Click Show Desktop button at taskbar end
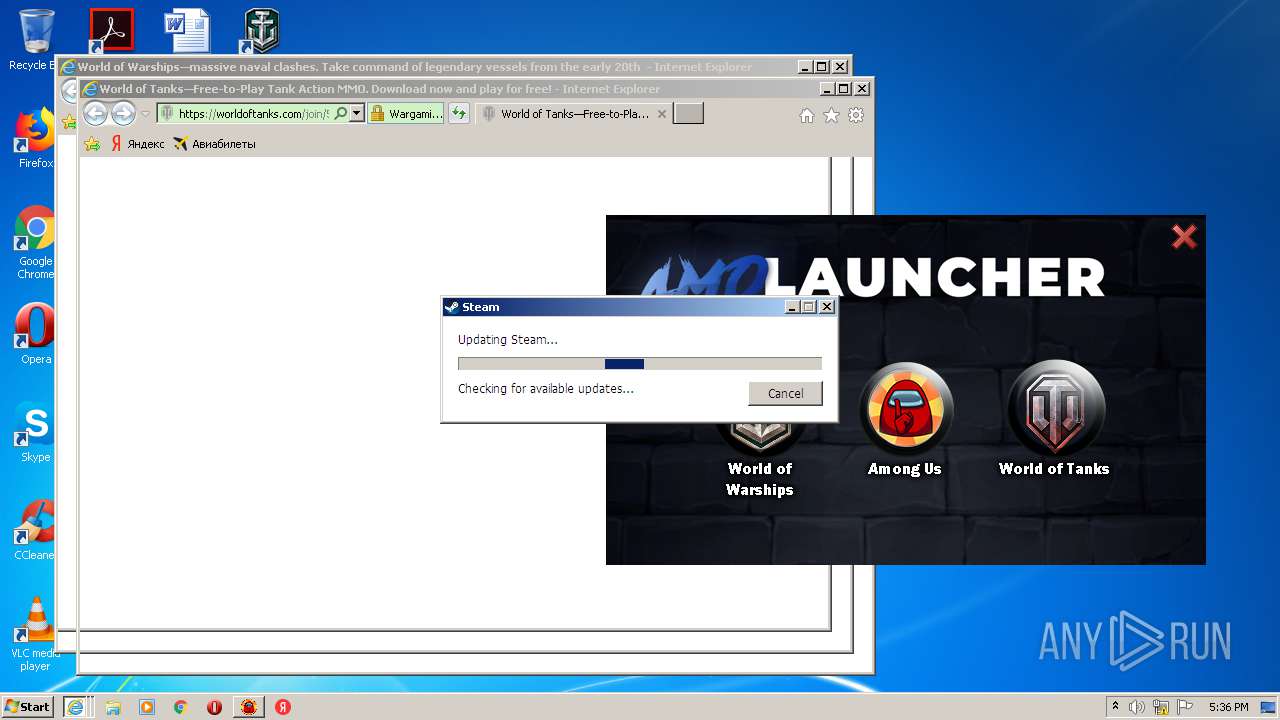This screenshot has width=1280, height=720. tap(1270, 707)
